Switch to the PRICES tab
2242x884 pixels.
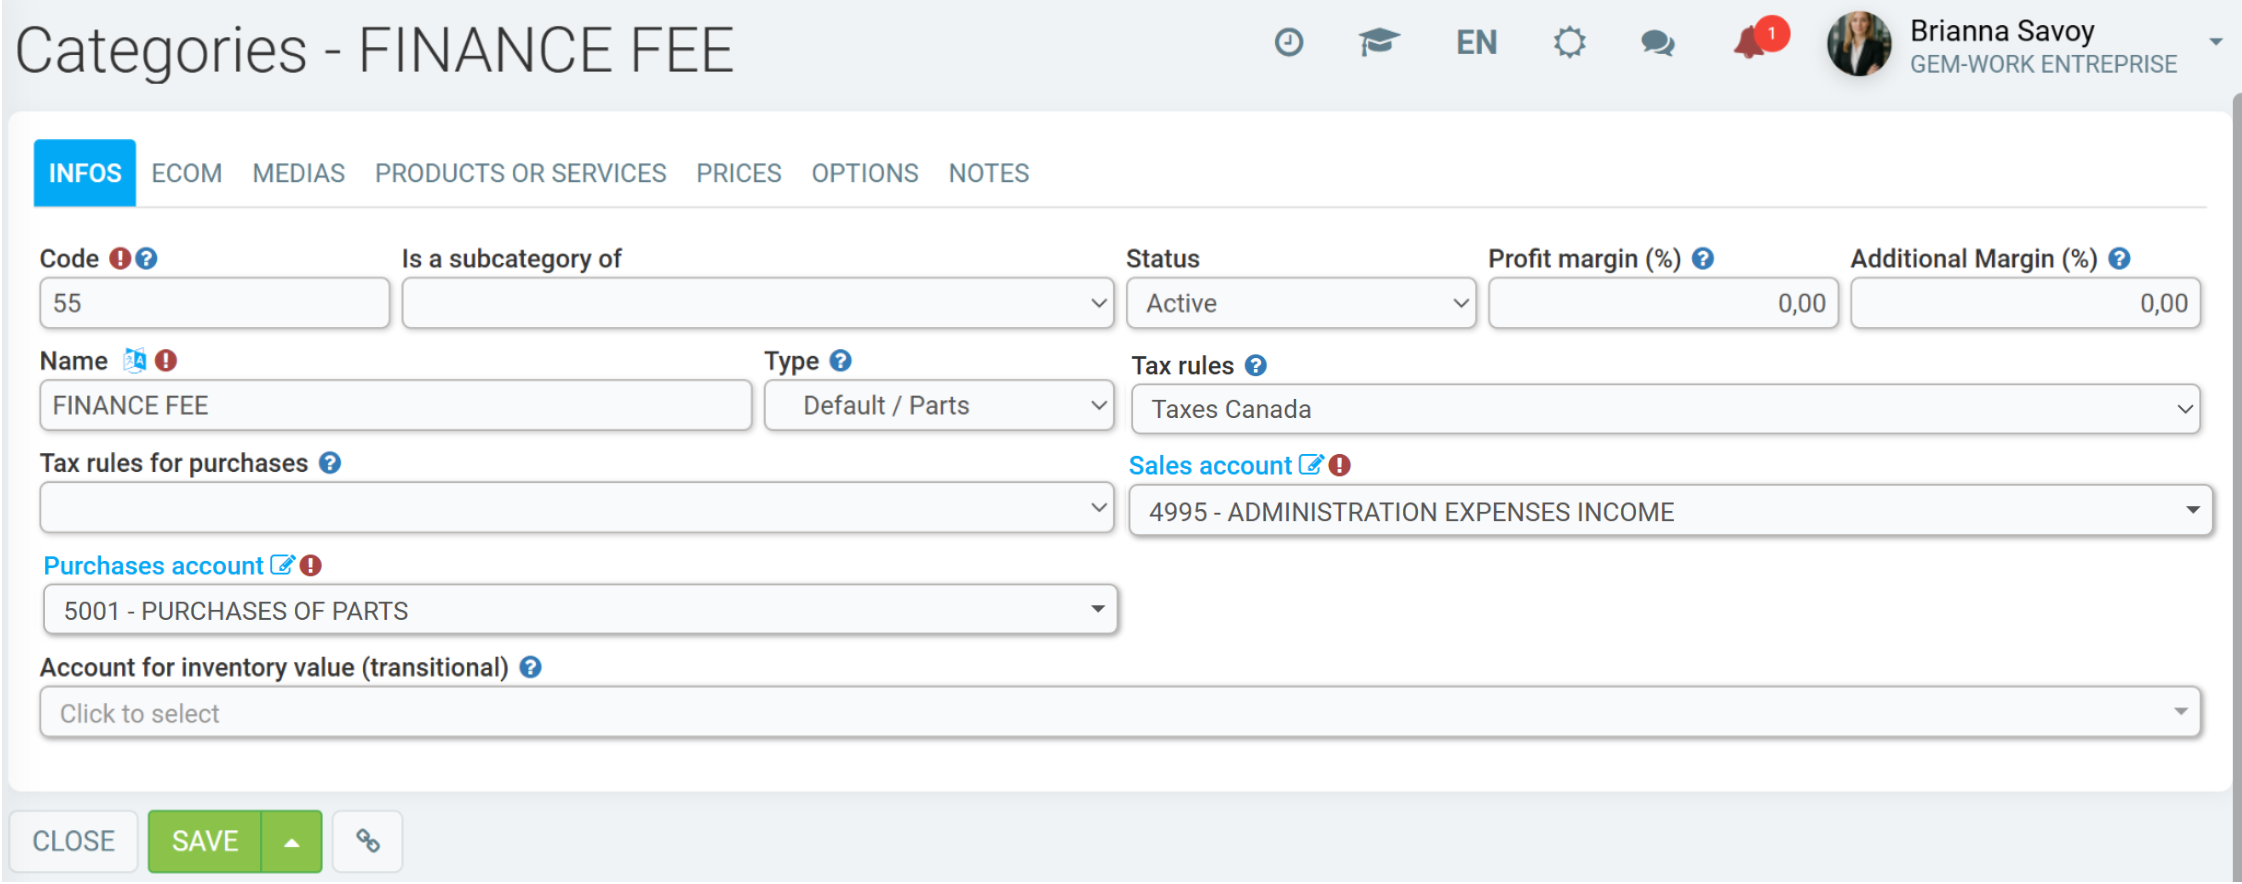[x=739, y=173]
